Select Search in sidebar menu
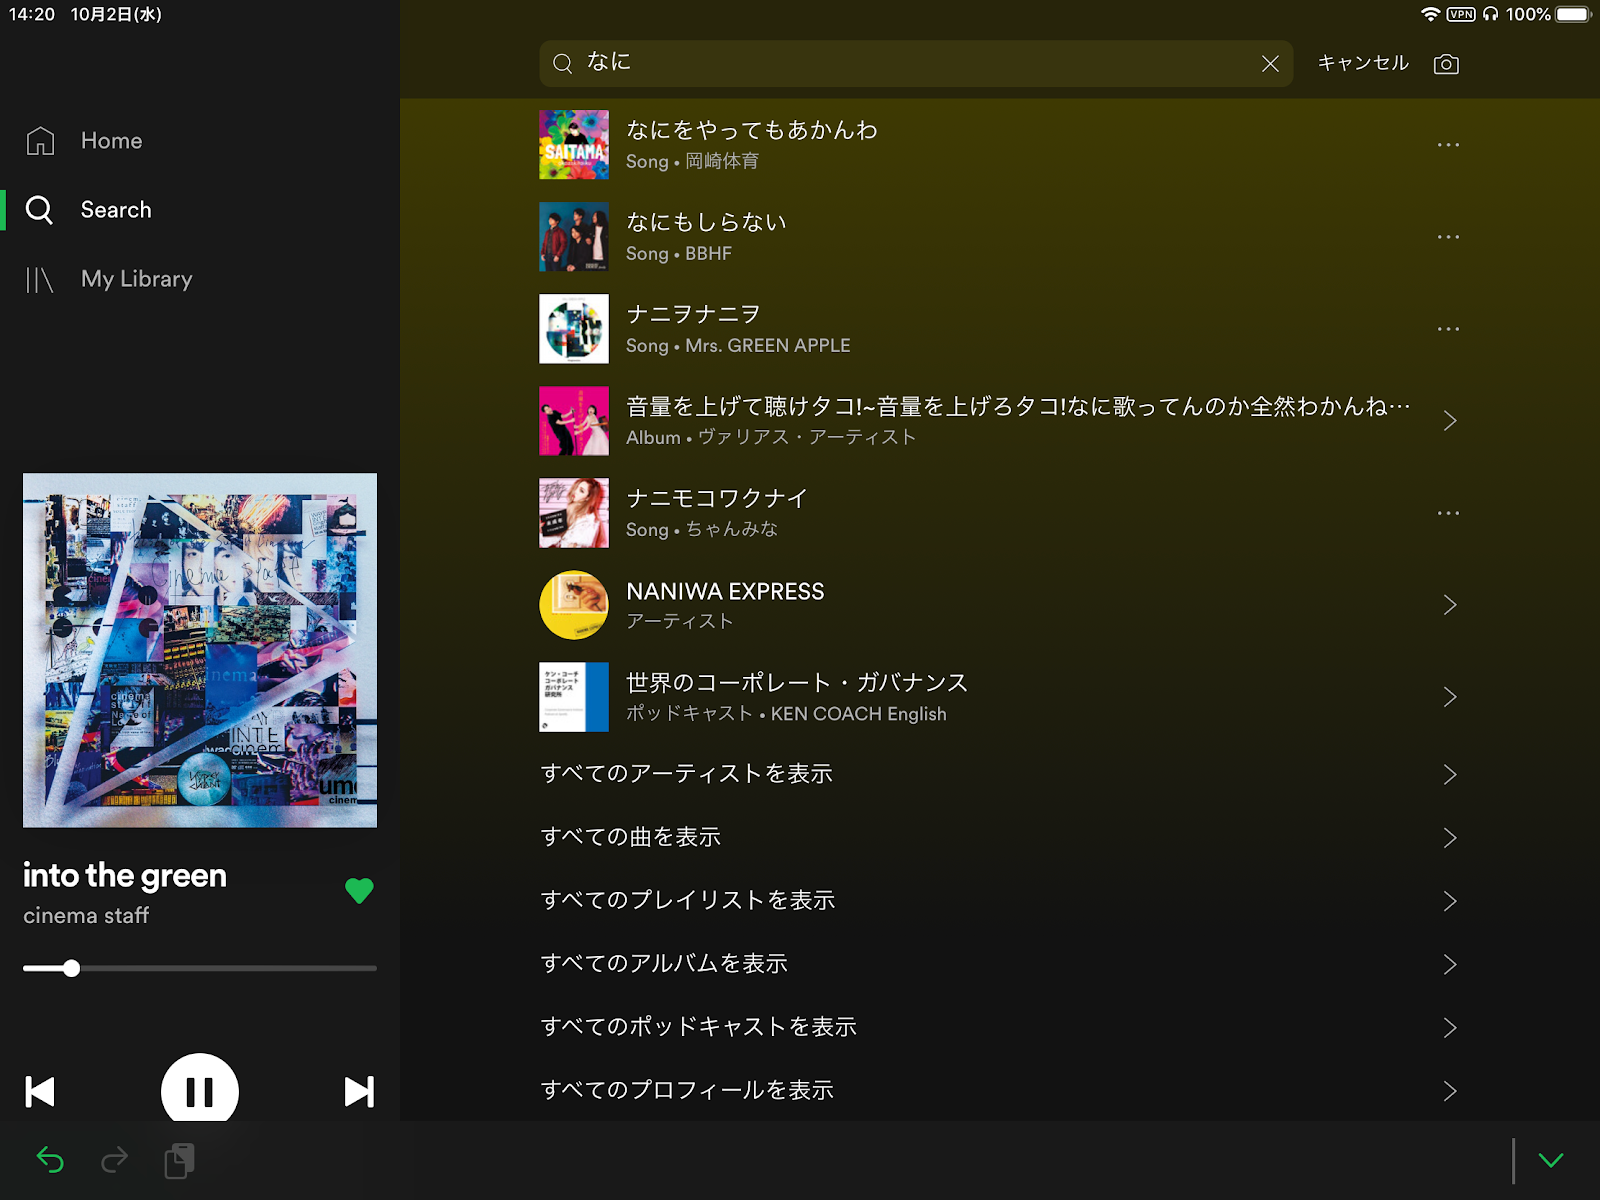This screenshot has height=1200, width=1600. [x=116, y=210]
